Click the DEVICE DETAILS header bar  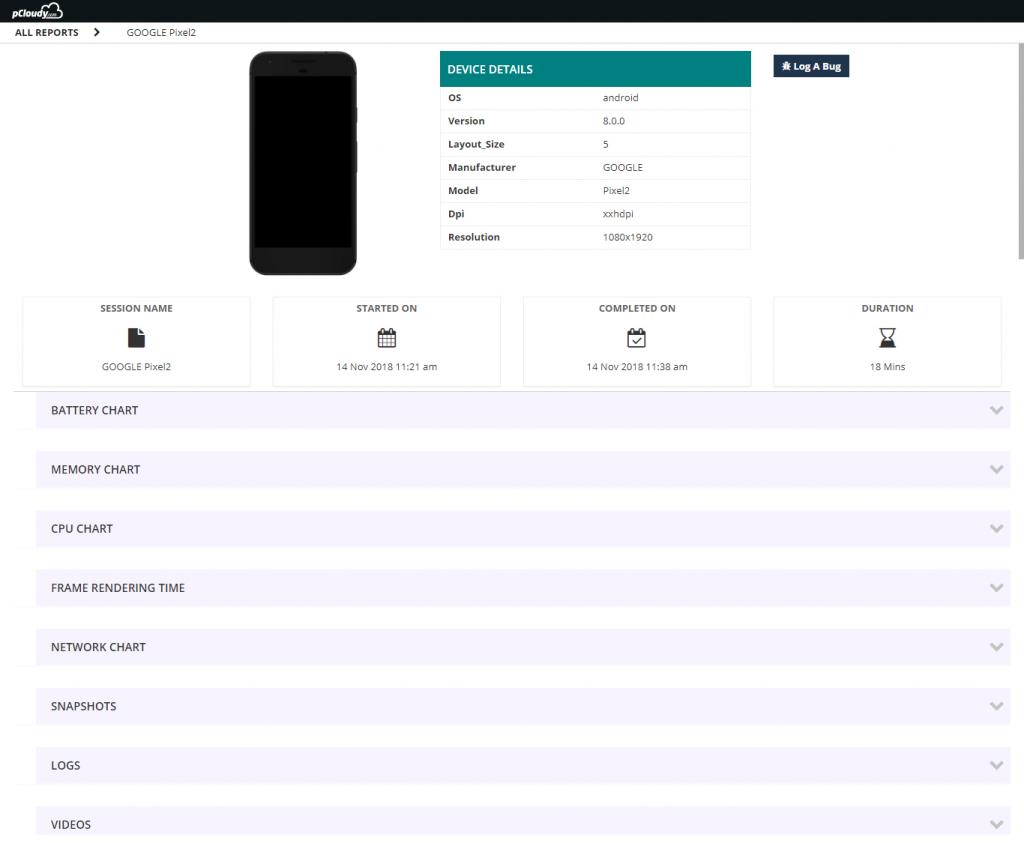595,69
